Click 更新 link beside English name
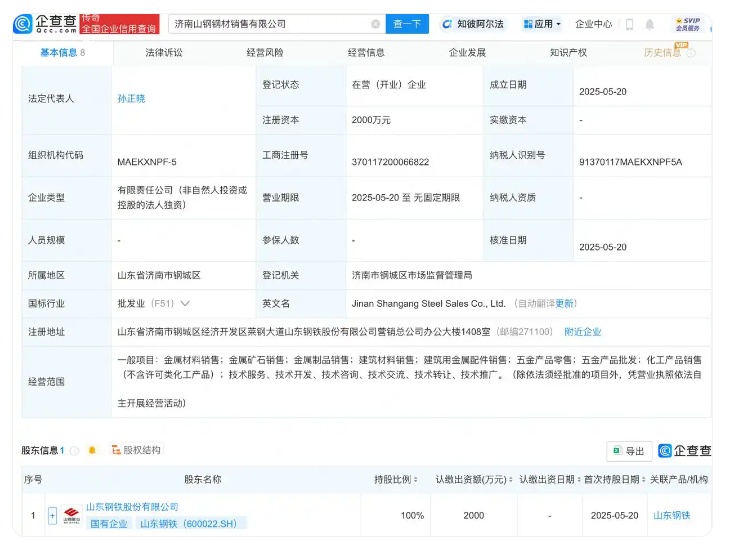 [x=564, y=304]
